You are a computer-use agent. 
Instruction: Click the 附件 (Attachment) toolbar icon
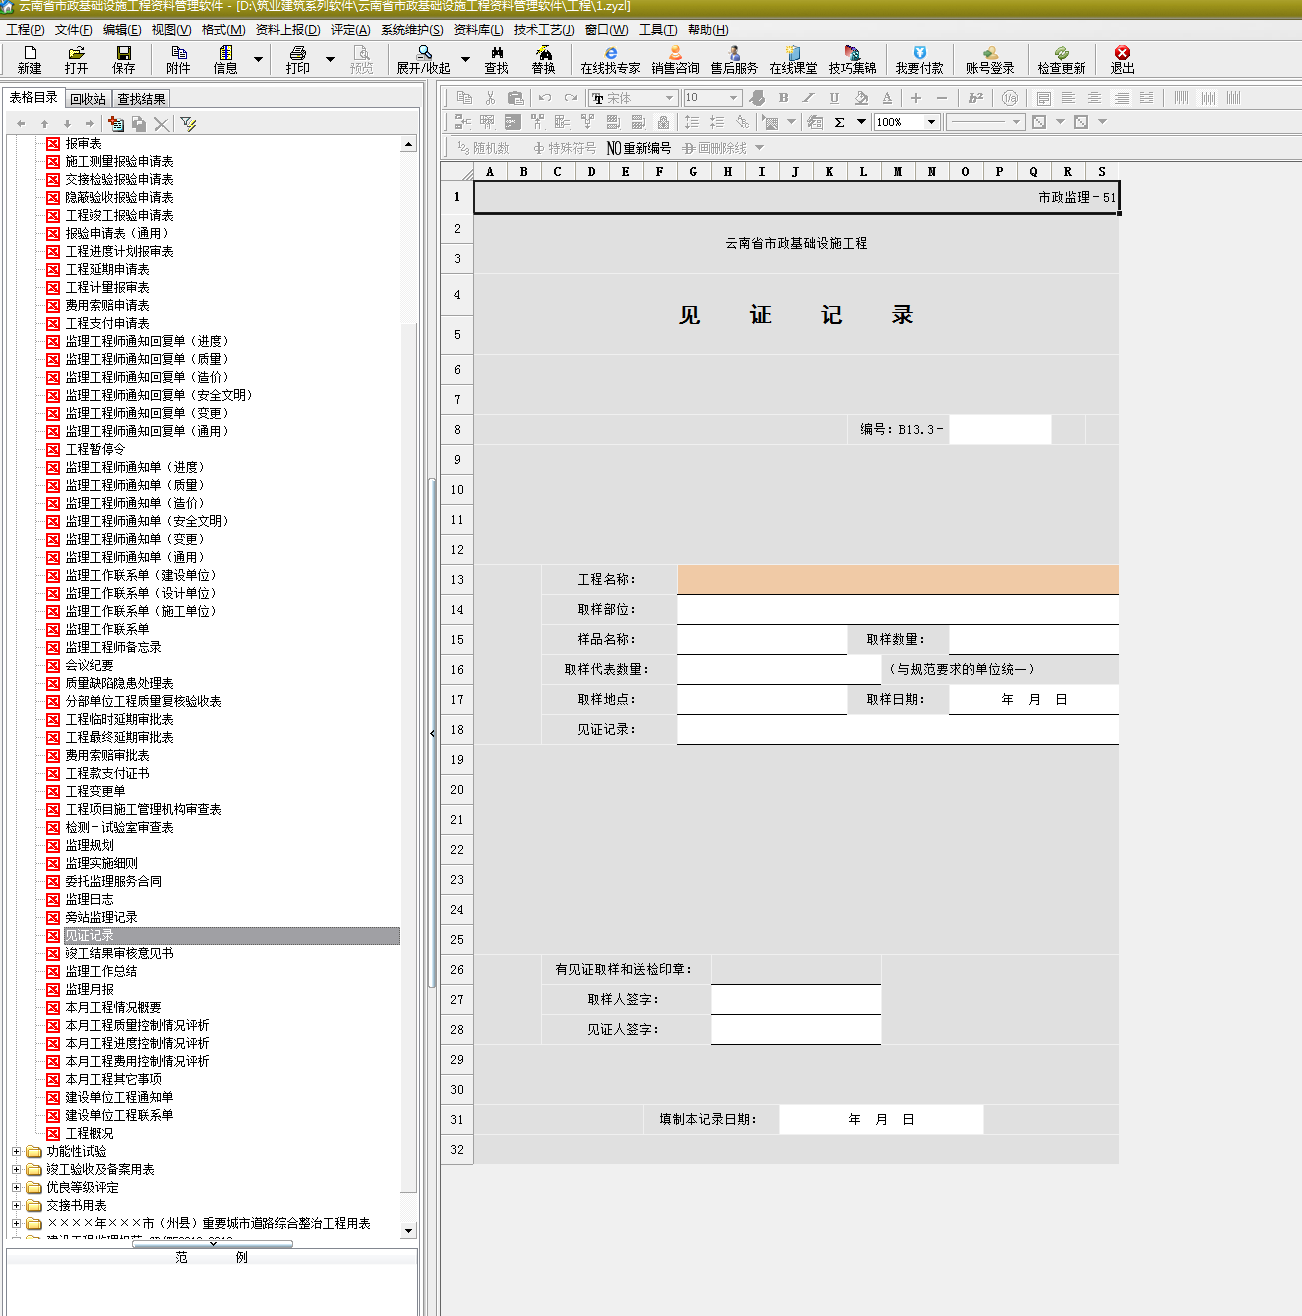pos(179,59)
